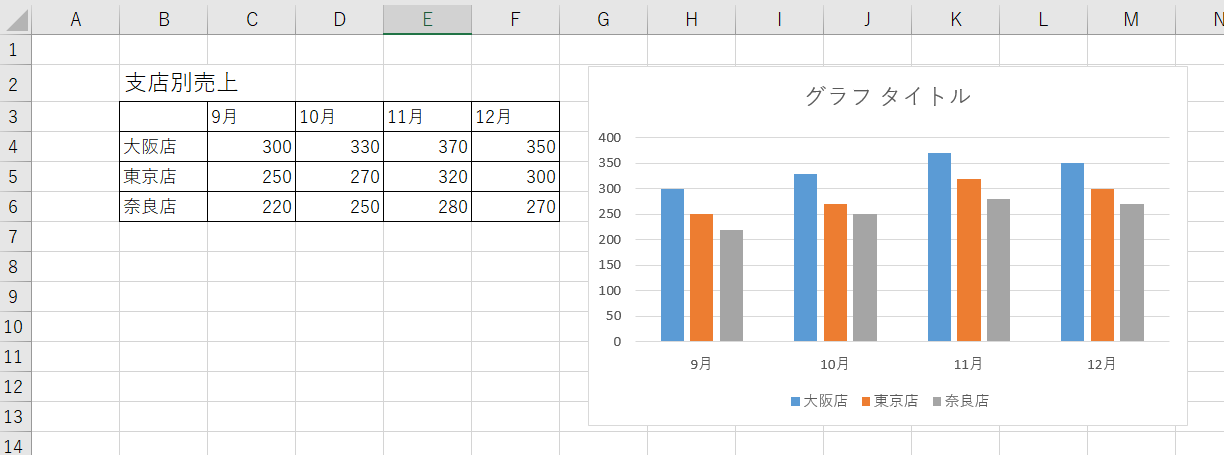The image size is (1224, 455).
Task: Click the select-all corner of the sheet
Action: (x=16, y=18)
